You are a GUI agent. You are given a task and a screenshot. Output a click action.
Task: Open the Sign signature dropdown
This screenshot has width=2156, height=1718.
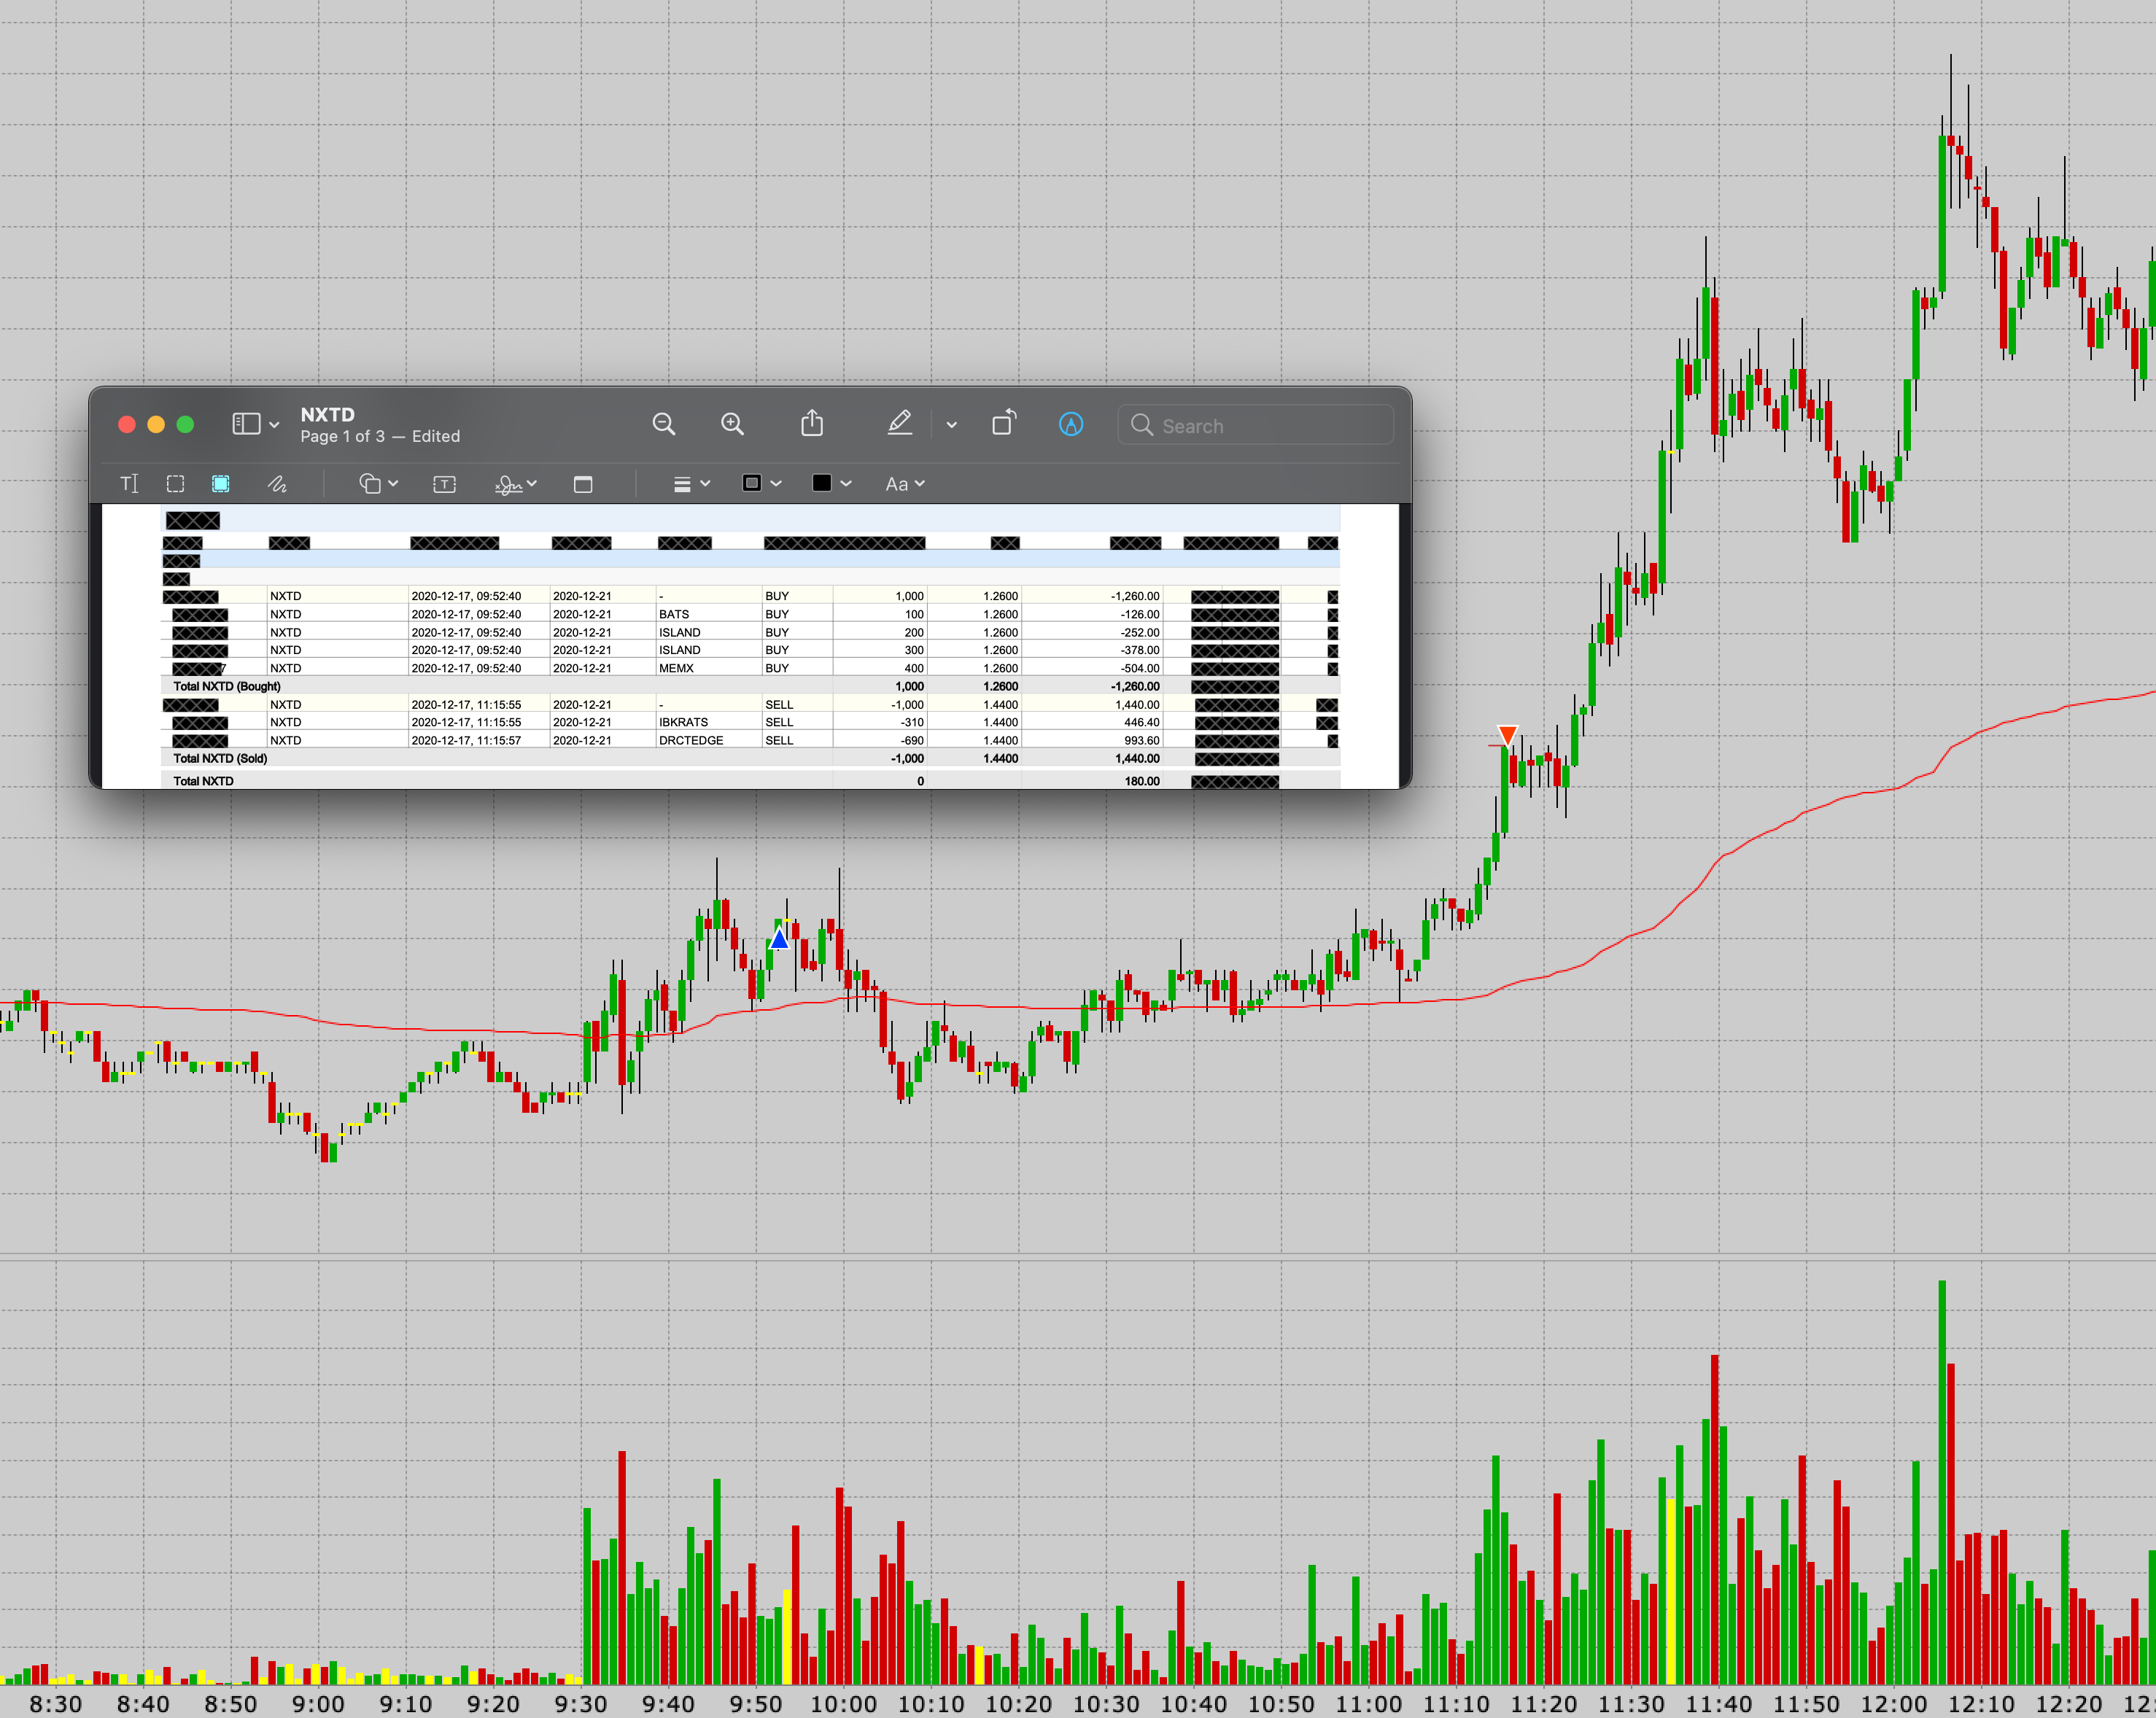point(516,484)
